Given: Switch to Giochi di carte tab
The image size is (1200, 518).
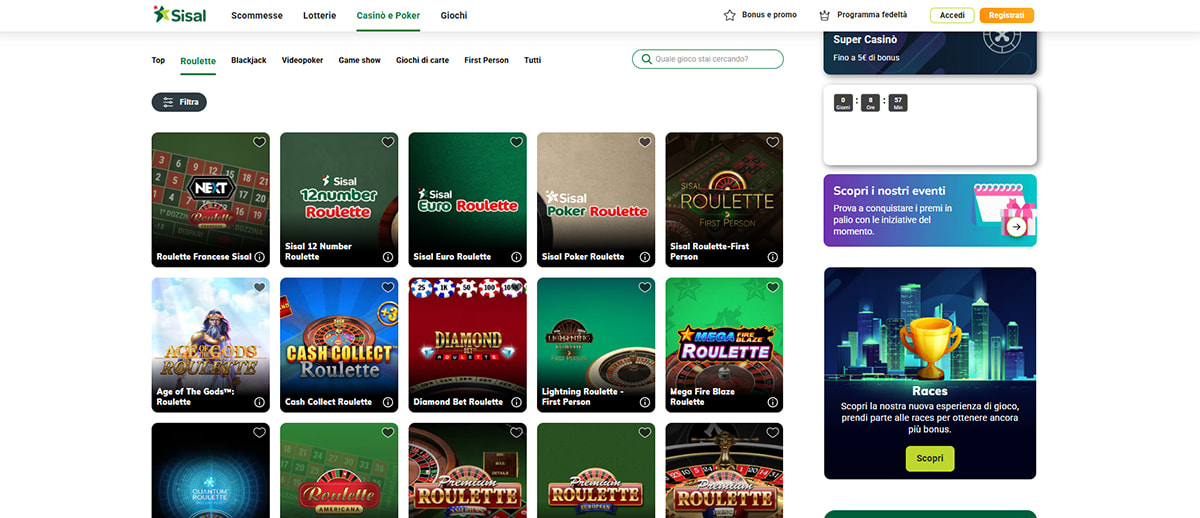Looking at the screenshot, I should (422, 60).
